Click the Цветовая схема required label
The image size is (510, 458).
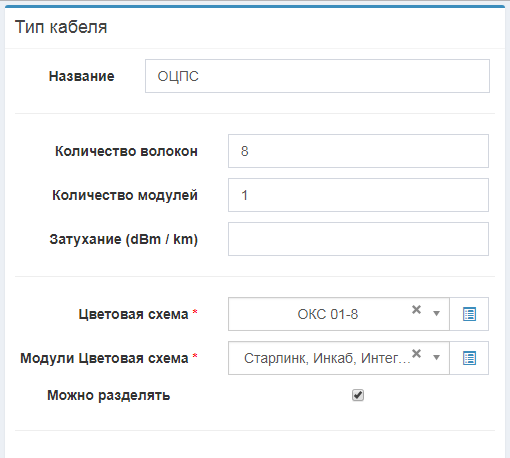[138, 314]
